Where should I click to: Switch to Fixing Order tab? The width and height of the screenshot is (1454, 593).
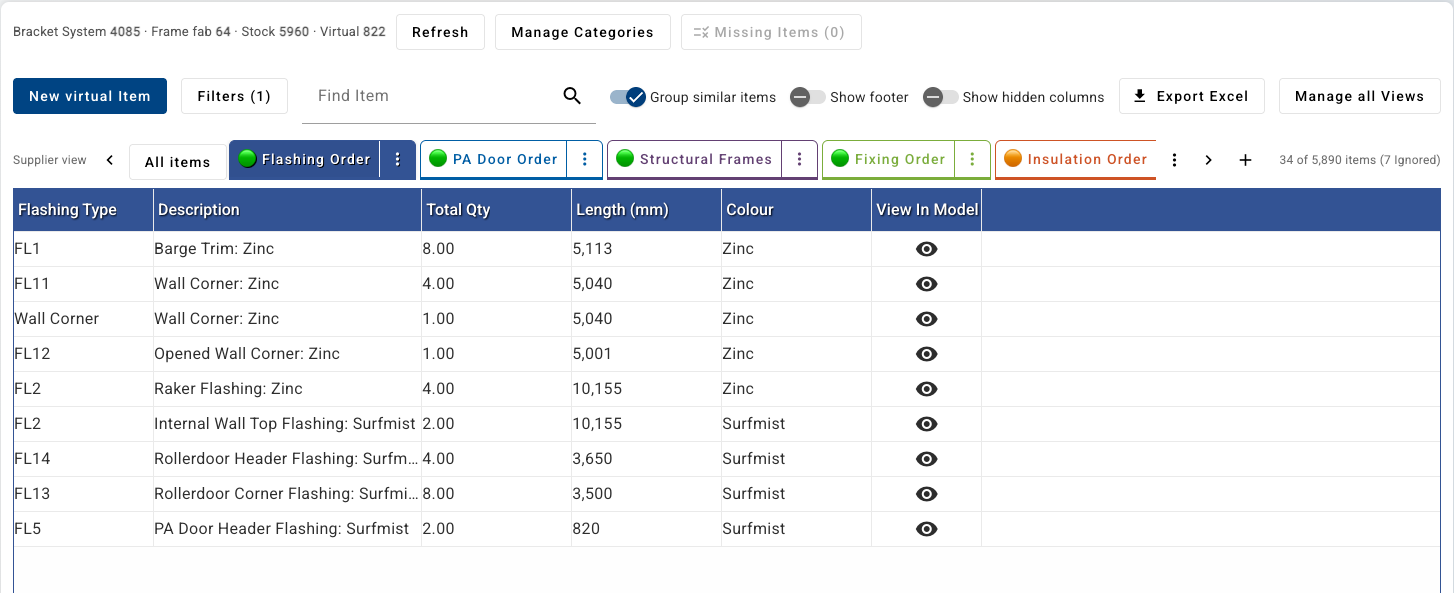[888, 159]
